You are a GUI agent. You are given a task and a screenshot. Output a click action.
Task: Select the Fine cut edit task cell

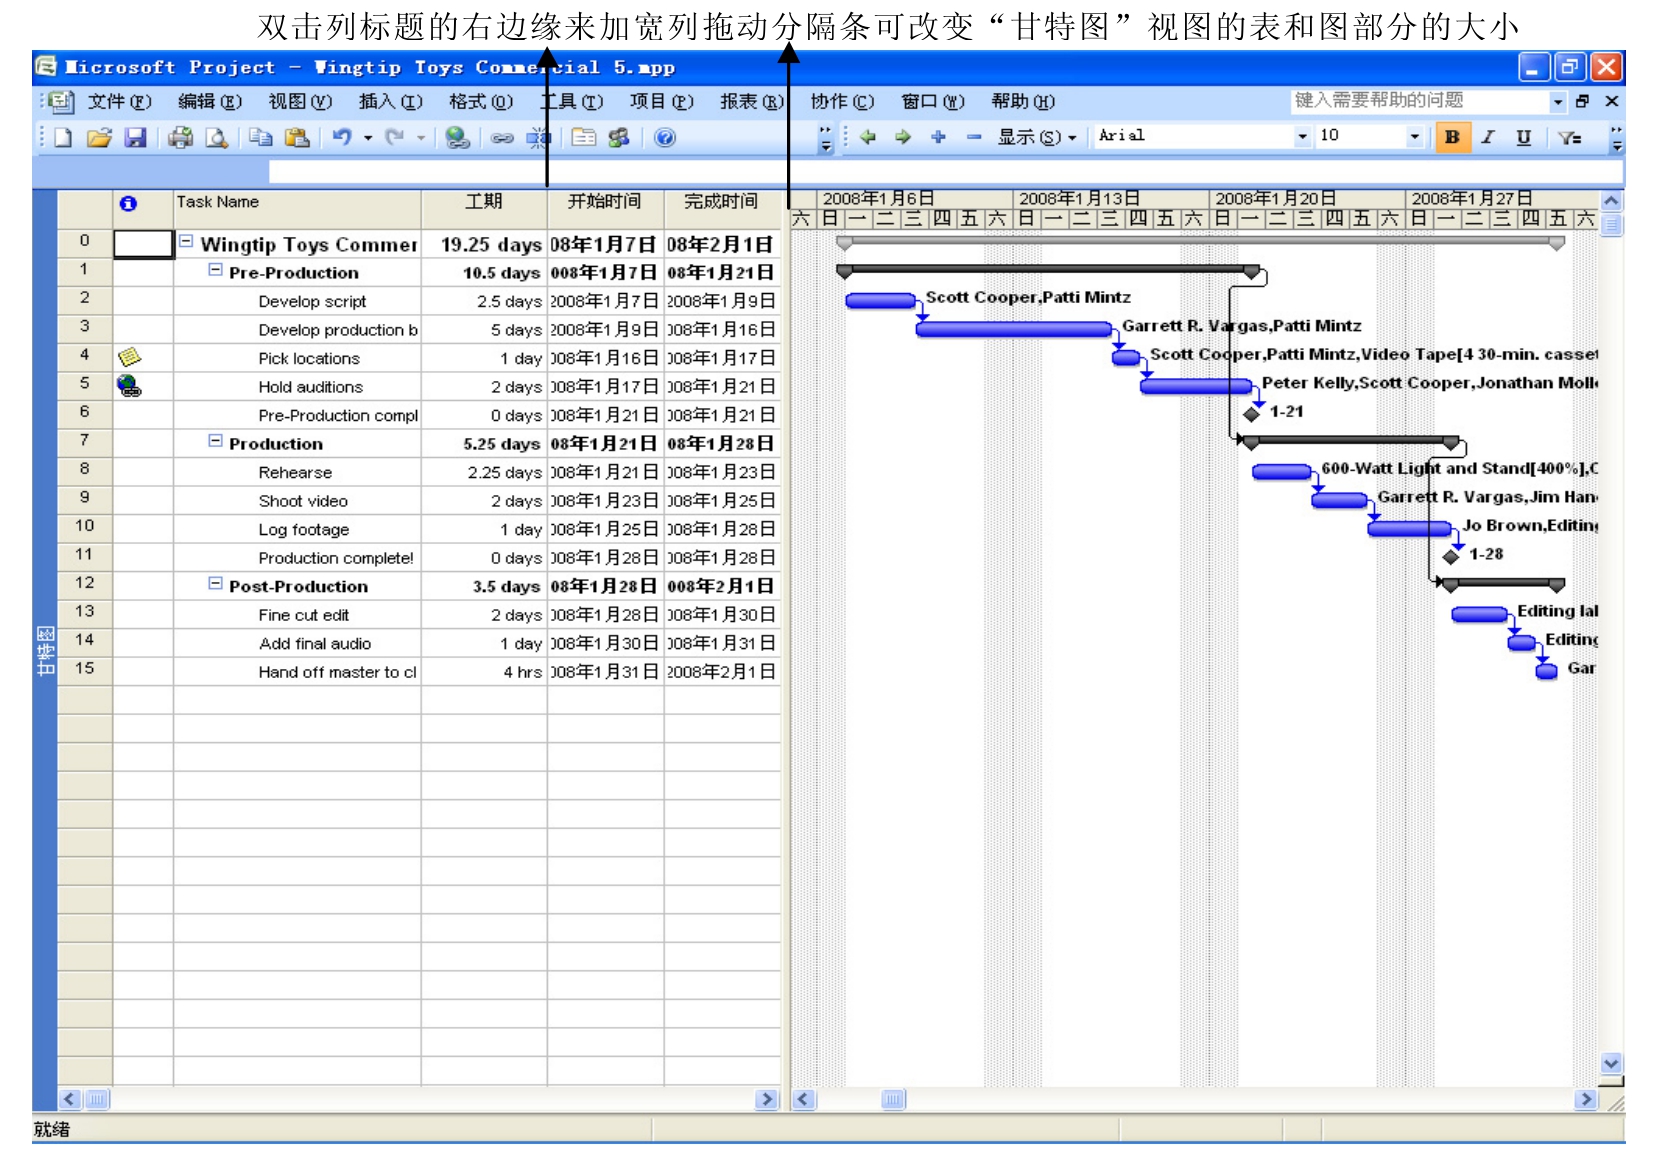[x=297, y=614]
